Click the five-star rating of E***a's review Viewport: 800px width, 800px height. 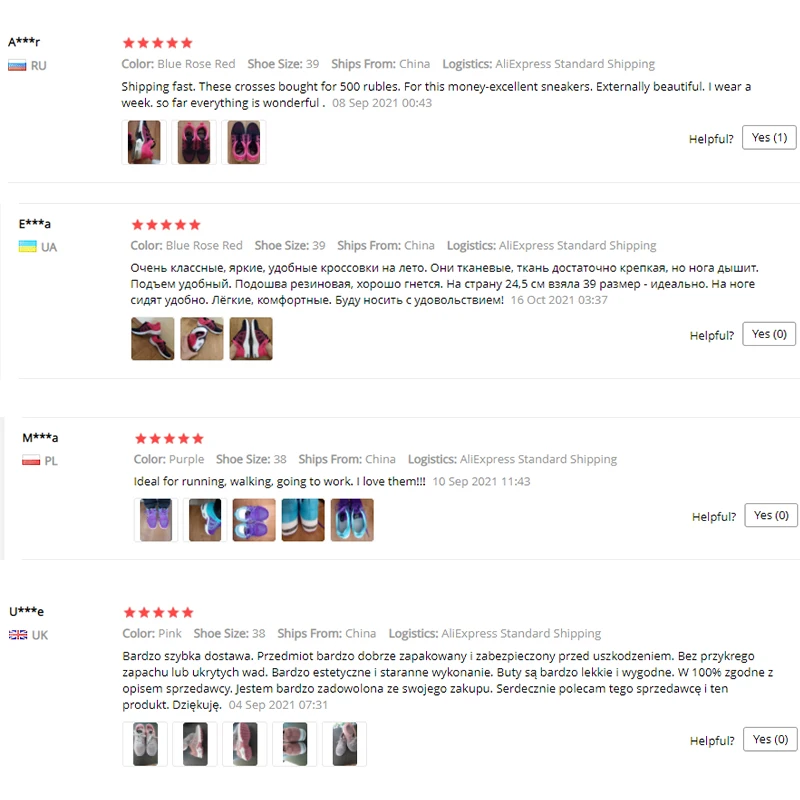pyautogui.click(x=166, y=224)
